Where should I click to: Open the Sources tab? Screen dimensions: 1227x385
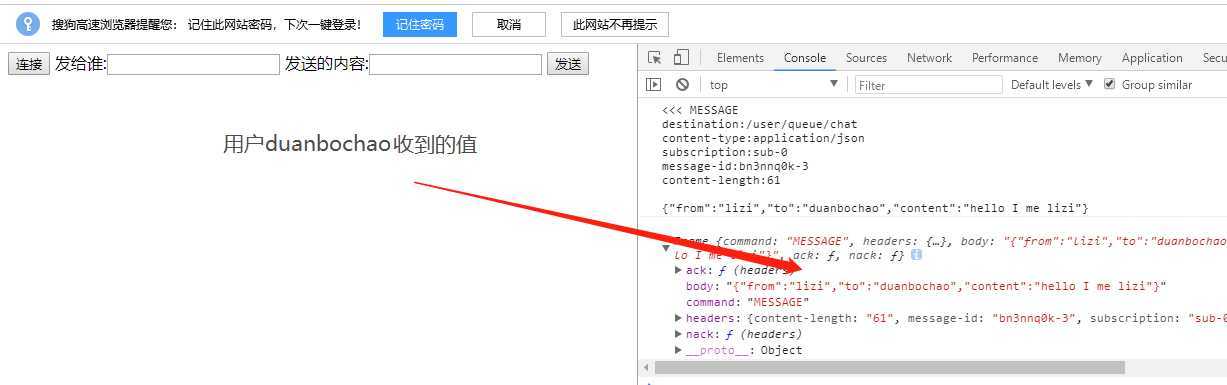click(x=866, y=58)
